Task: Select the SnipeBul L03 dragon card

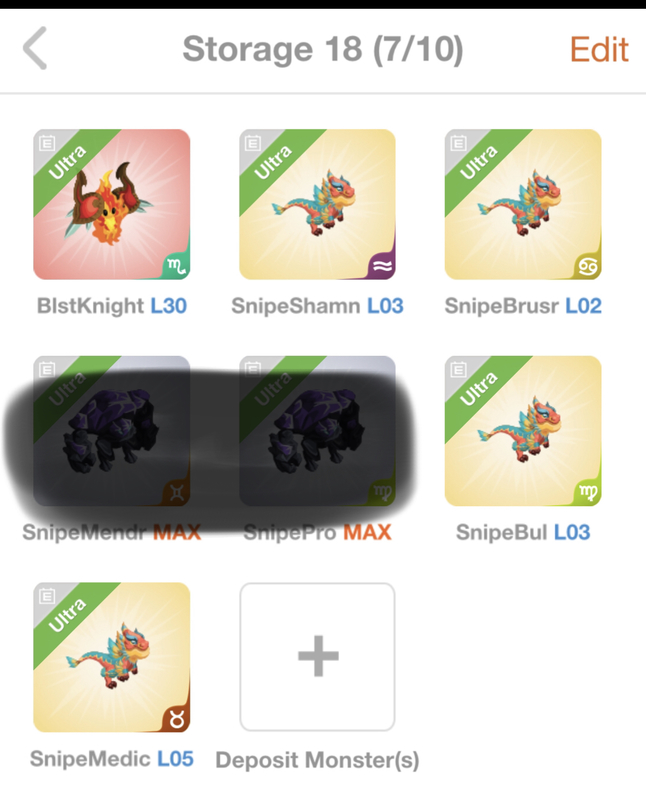Action: point(523,431)
